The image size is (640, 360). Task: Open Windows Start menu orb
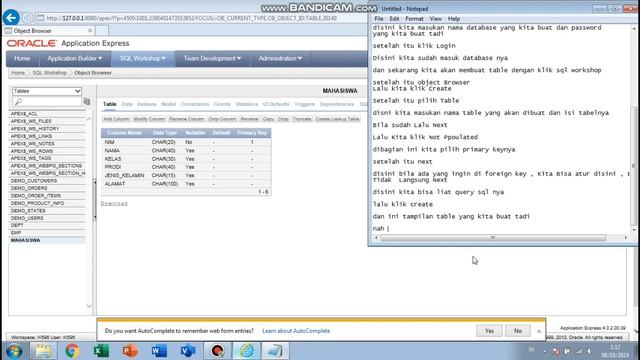tap(14, 351)
